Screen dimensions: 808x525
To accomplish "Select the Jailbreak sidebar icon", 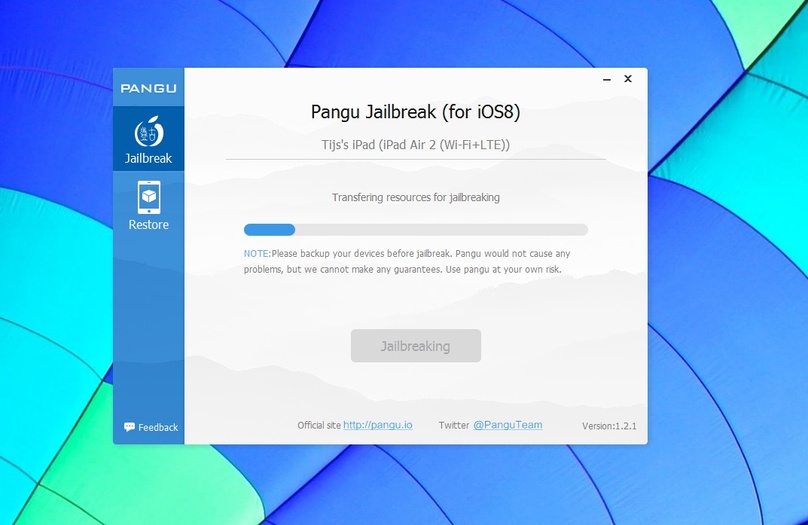I will (x=149, y=131).
